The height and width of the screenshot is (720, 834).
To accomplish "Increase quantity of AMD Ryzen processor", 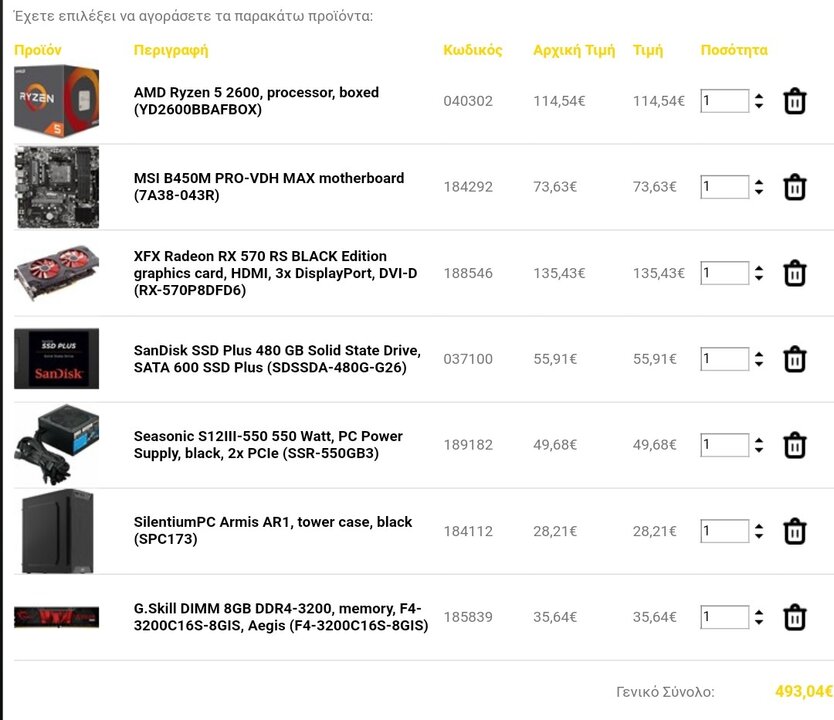I will point(759,96).
